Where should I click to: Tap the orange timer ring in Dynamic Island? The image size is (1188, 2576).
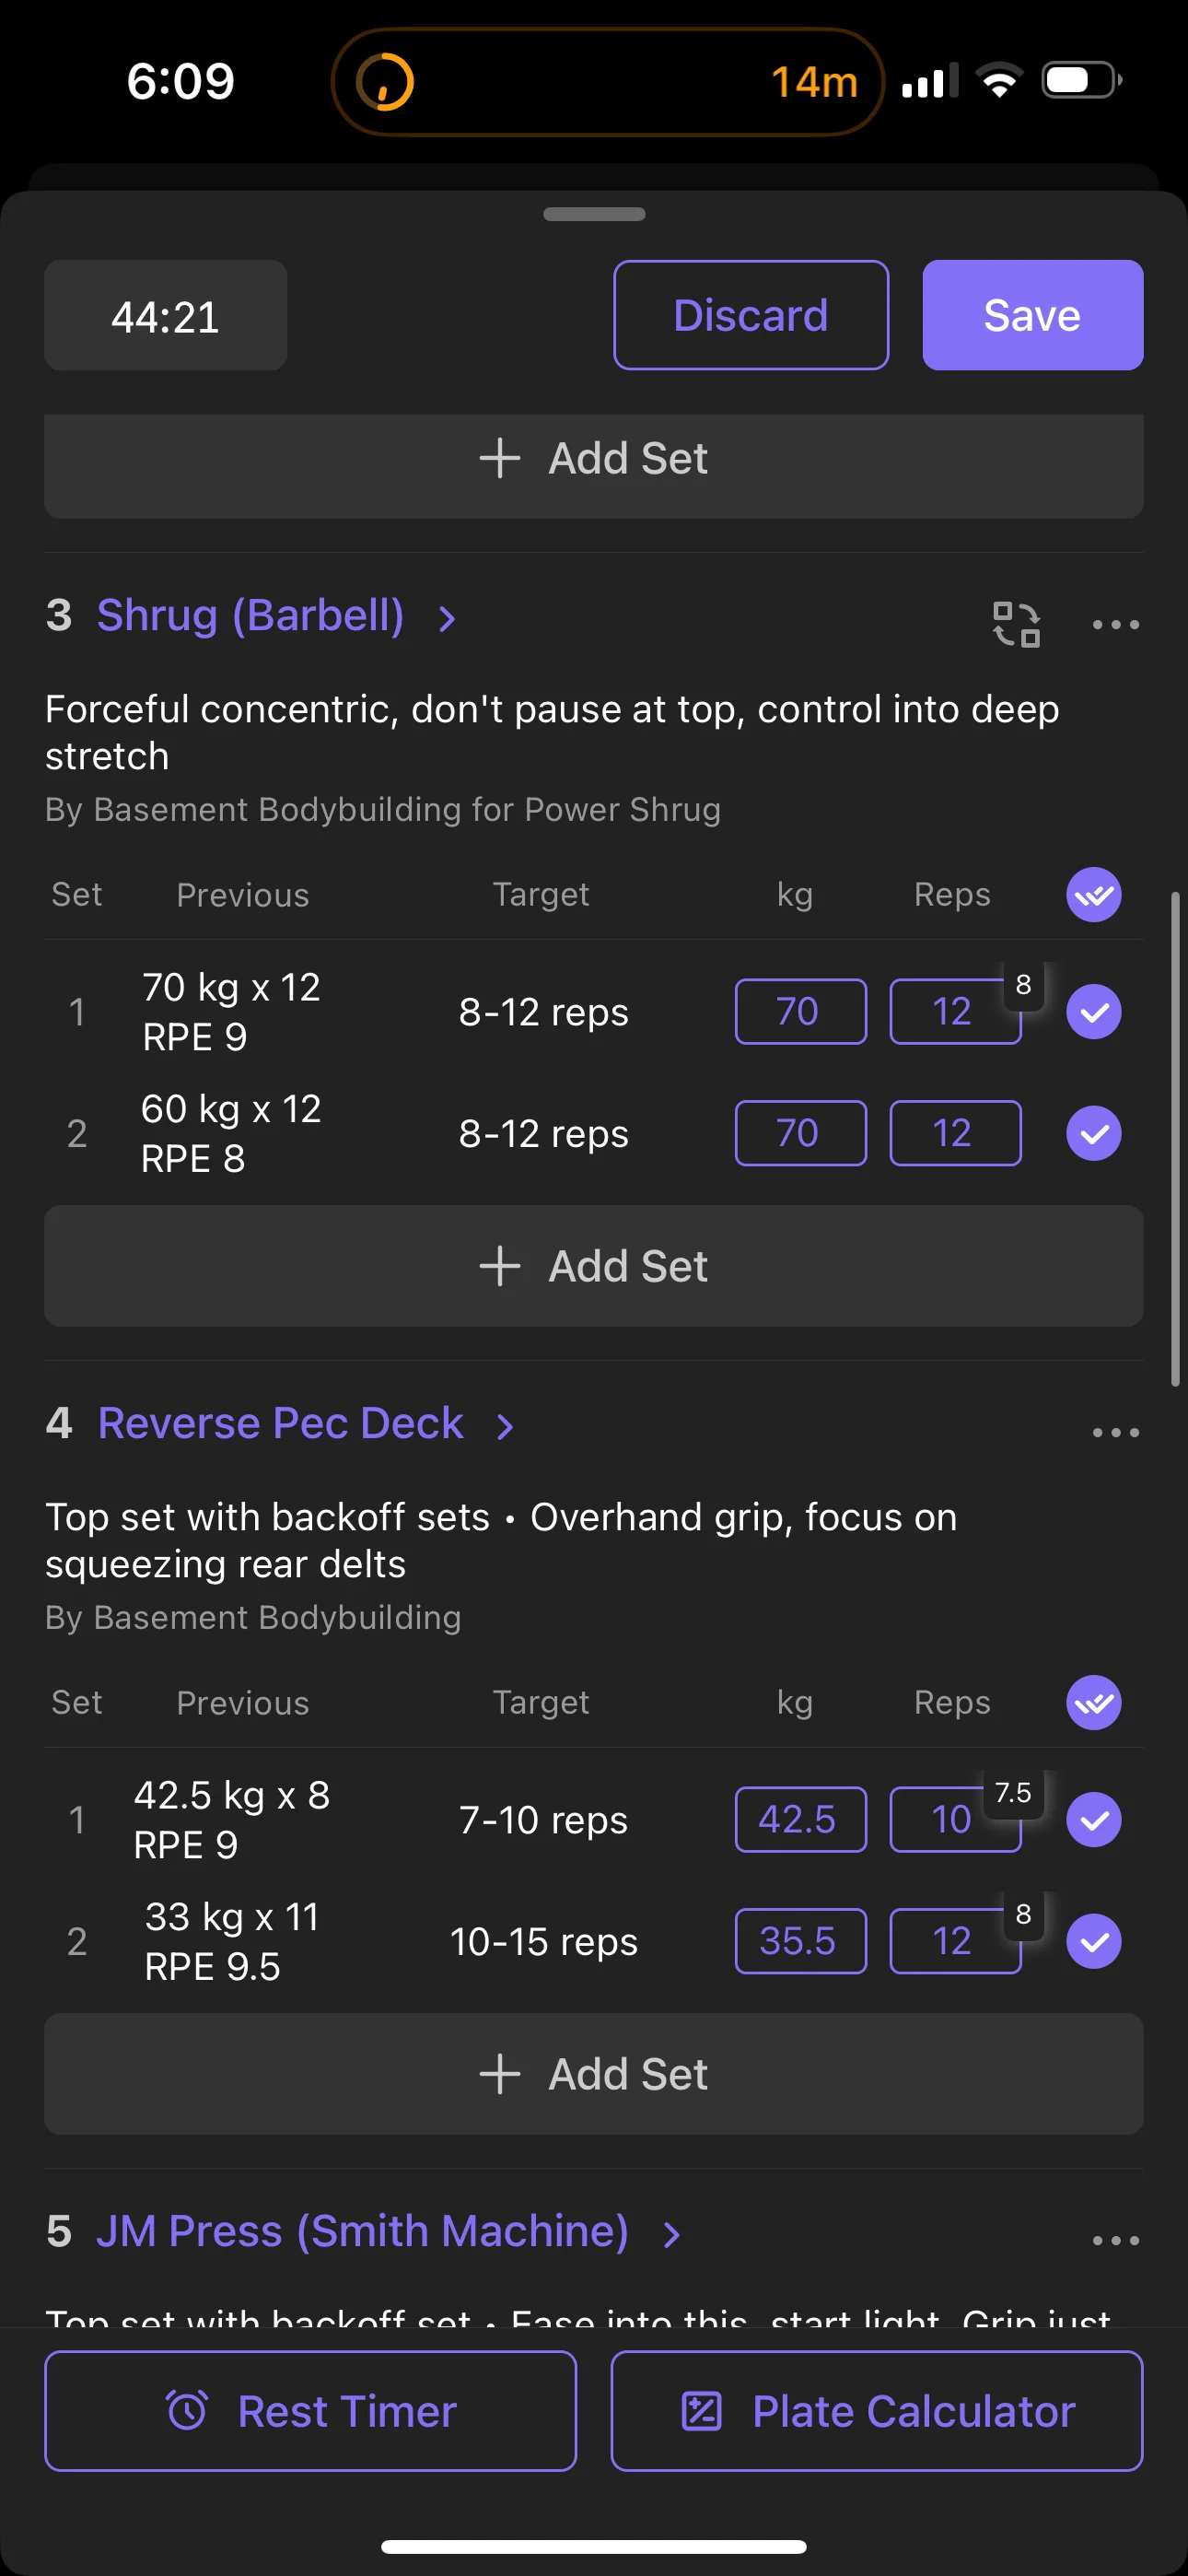point(385,81)
